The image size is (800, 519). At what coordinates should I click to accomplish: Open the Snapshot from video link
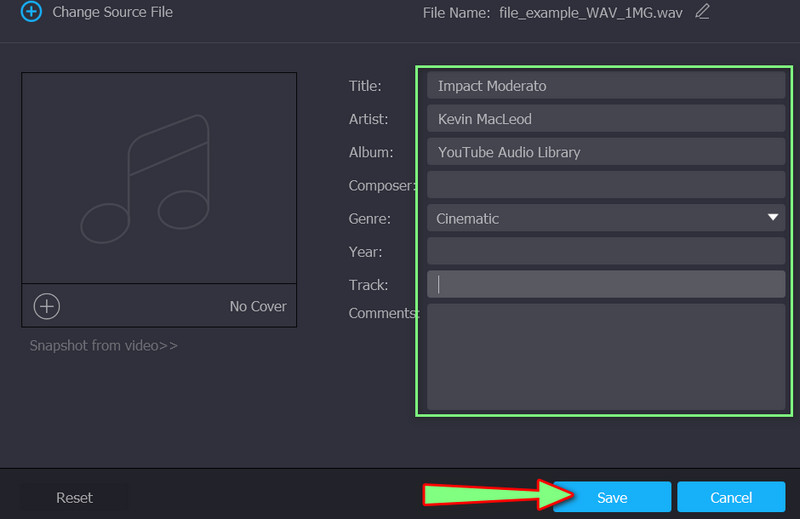(x=104, y=346)
